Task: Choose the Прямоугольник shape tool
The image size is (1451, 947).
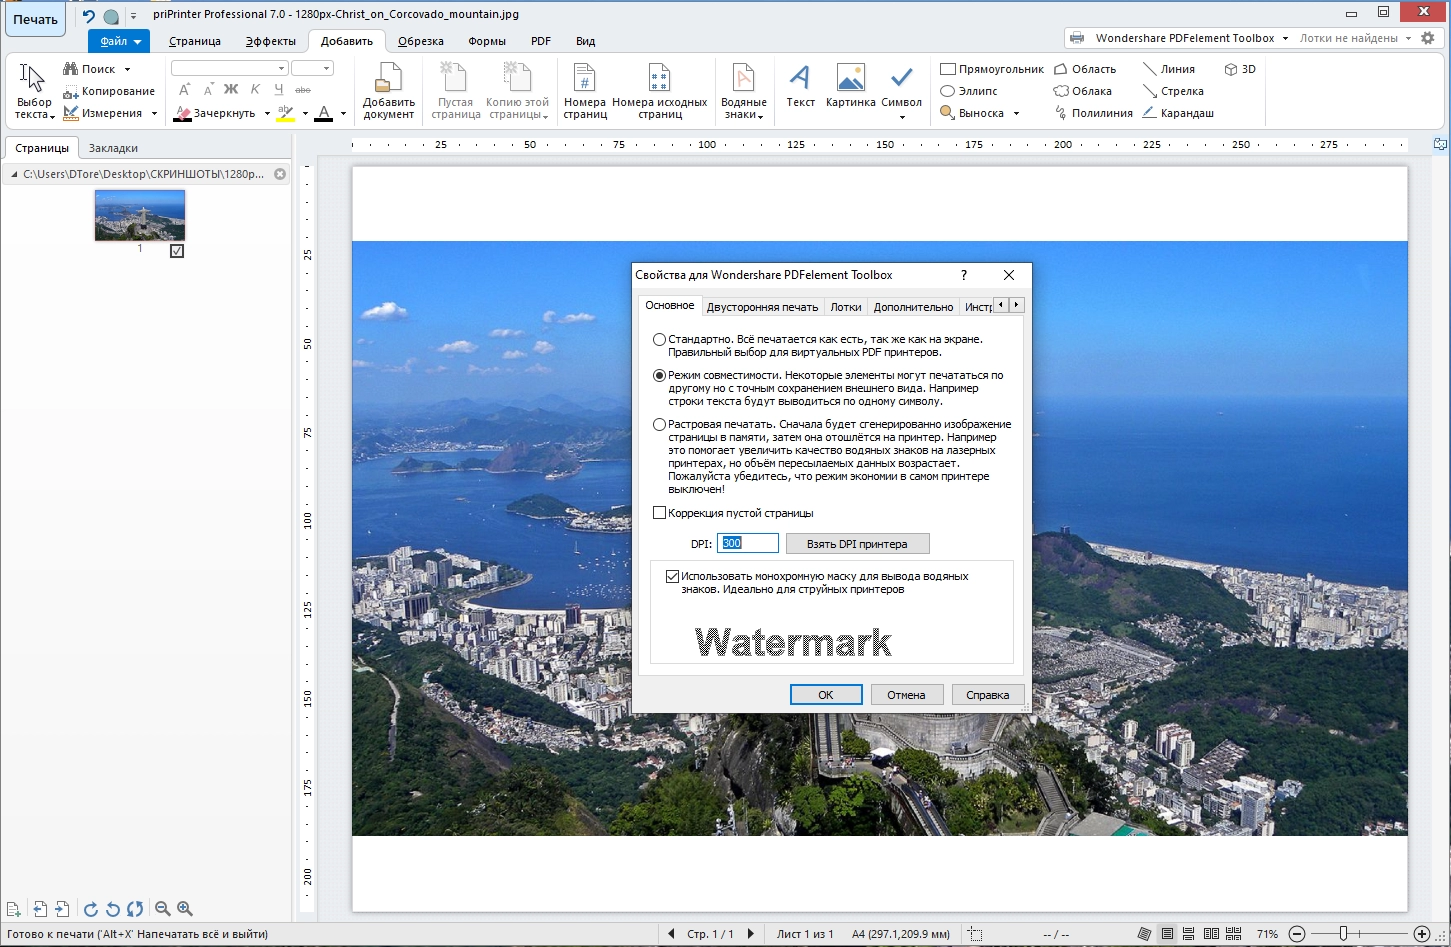Action: [991, 69]
